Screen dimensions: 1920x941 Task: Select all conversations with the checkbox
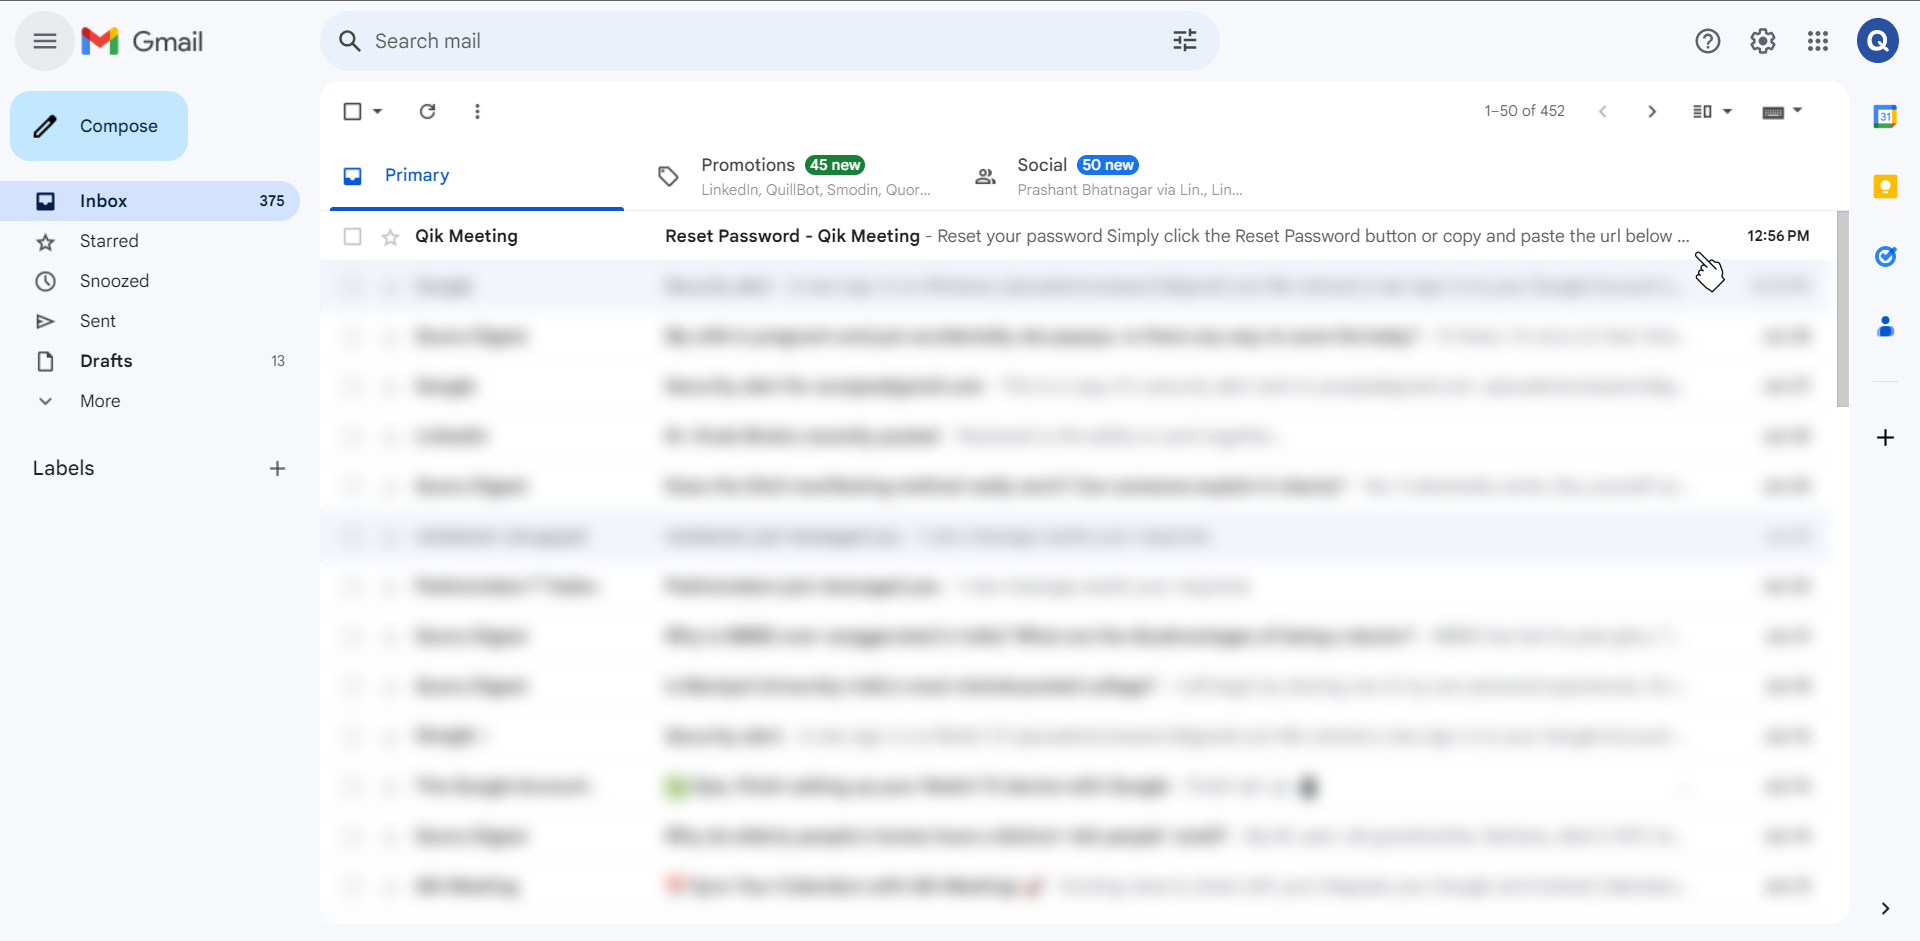(x=352, y=111)
